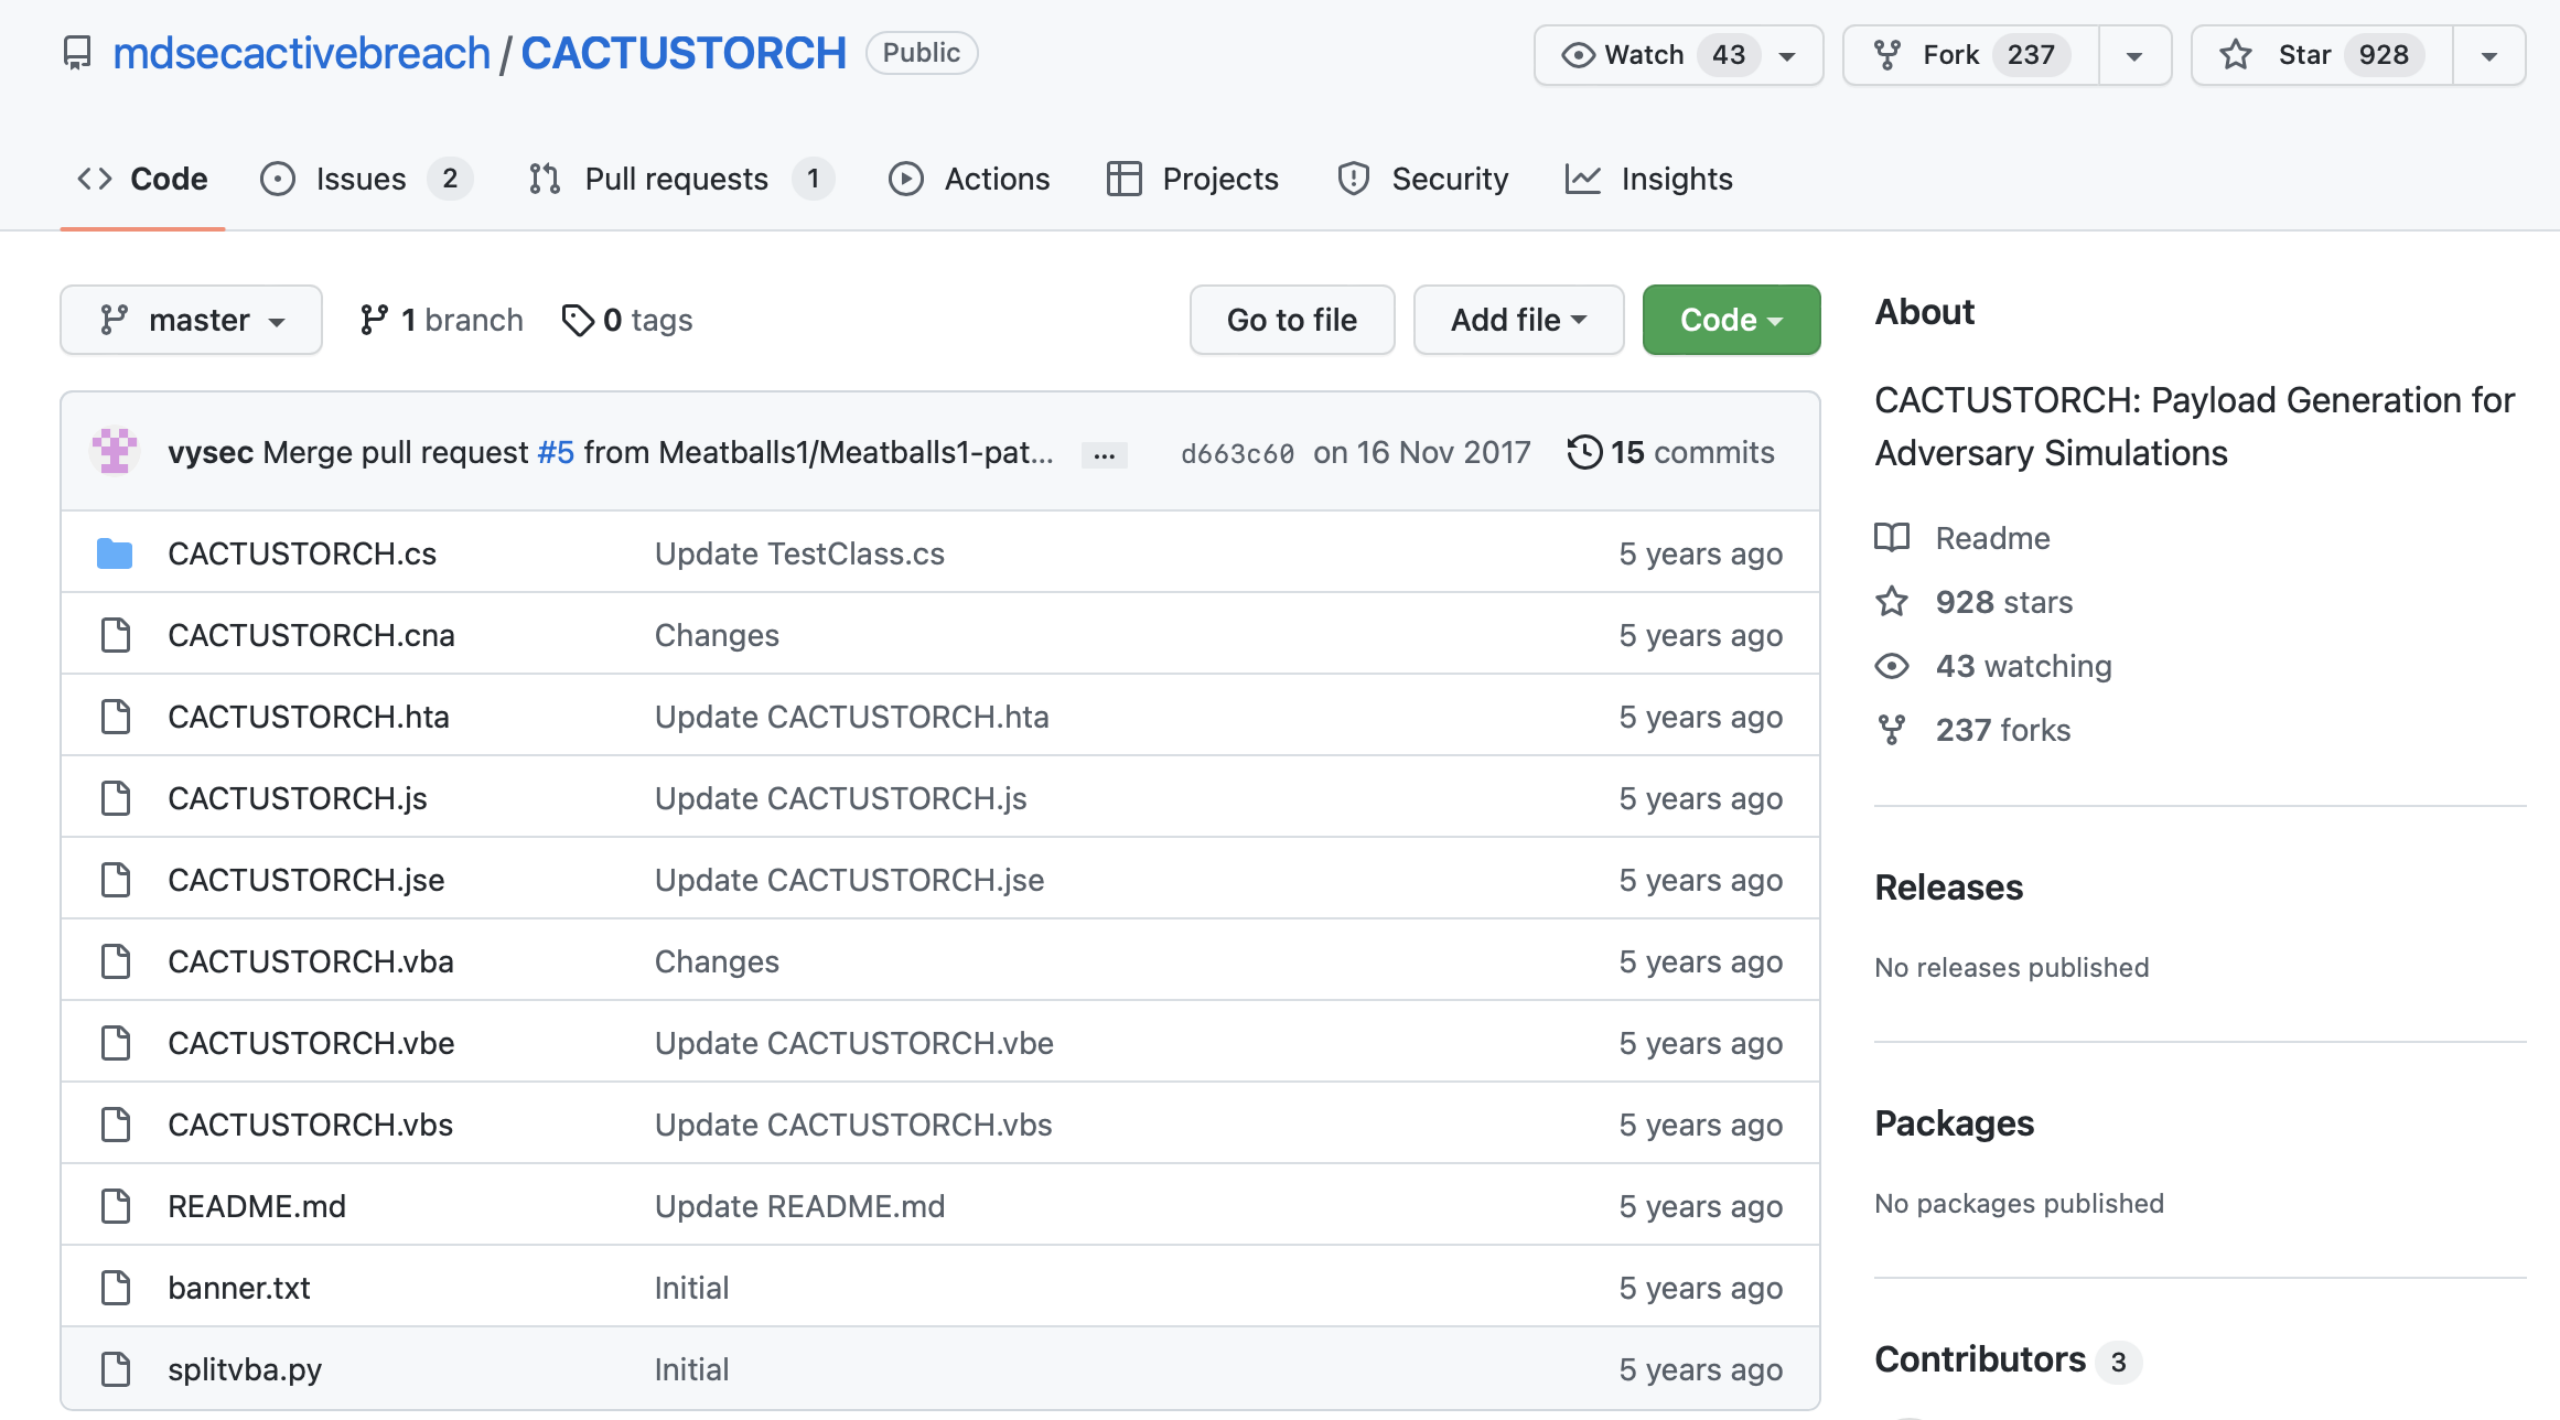This screenshot has width=2560, height=1420.
Task: Click the Go to file button
Action: pyautogui.click(x=1292, y=320)
